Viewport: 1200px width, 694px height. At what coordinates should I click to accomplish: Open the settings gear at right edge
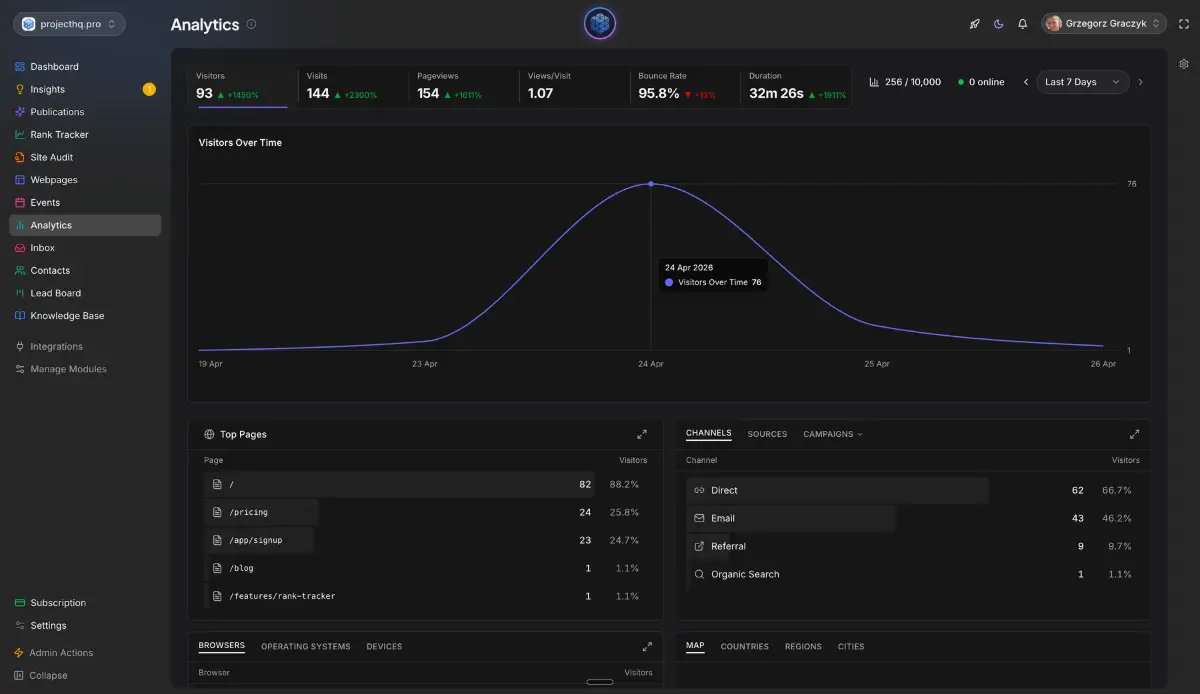pos(1184,64)
